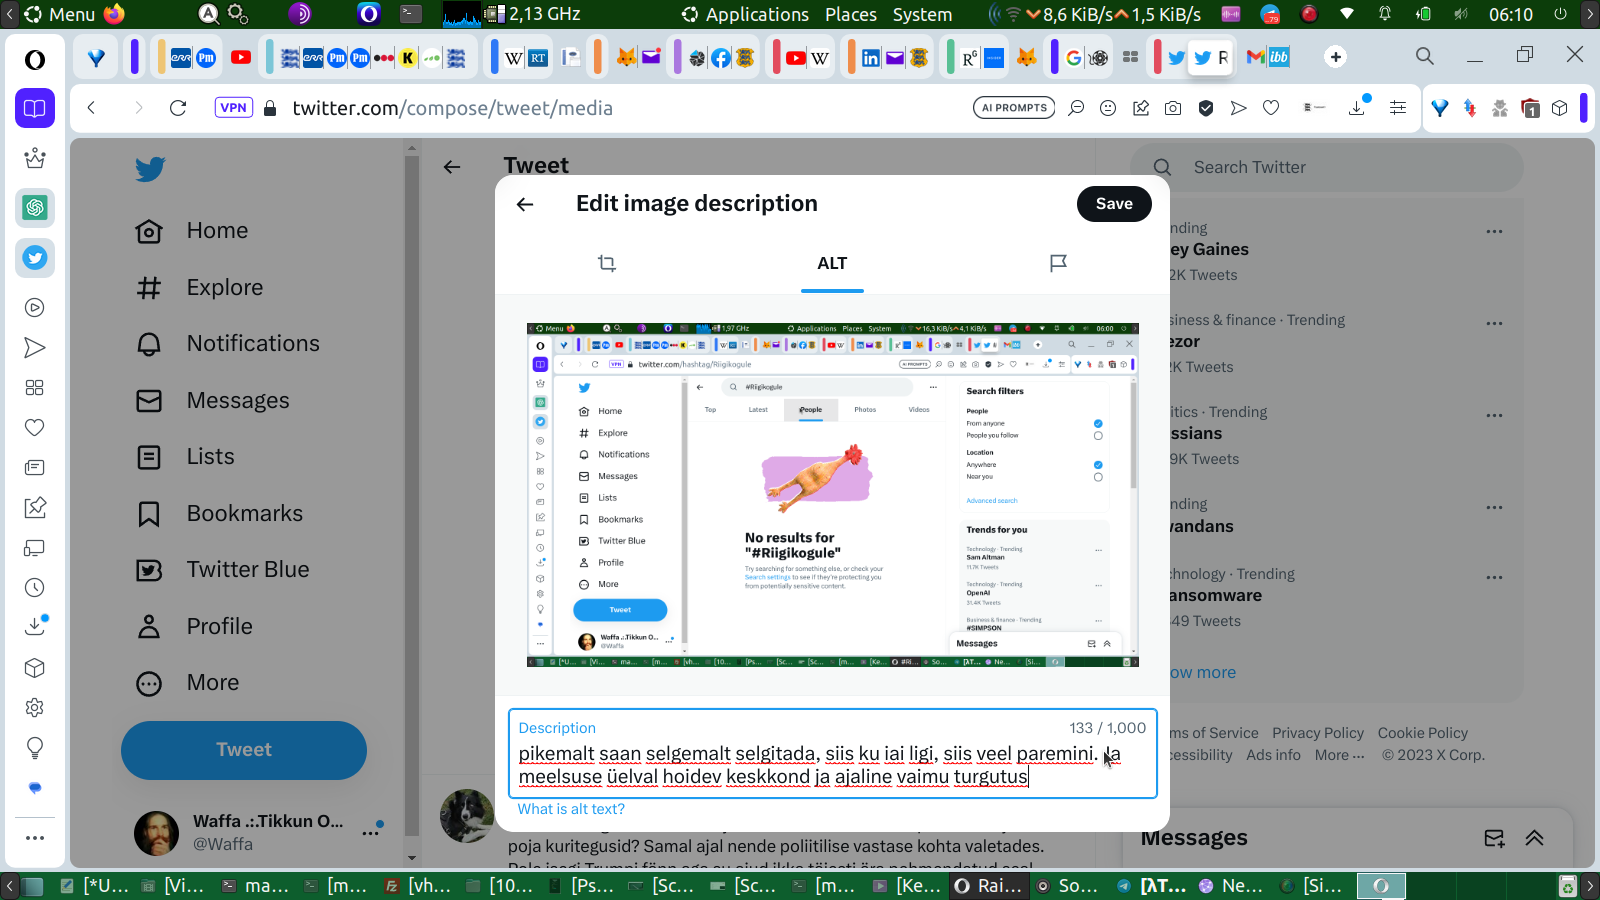This screenshot has width=1600, height=900.
Task: Open a new browser tab
Action: click(x=1336, y=57)
